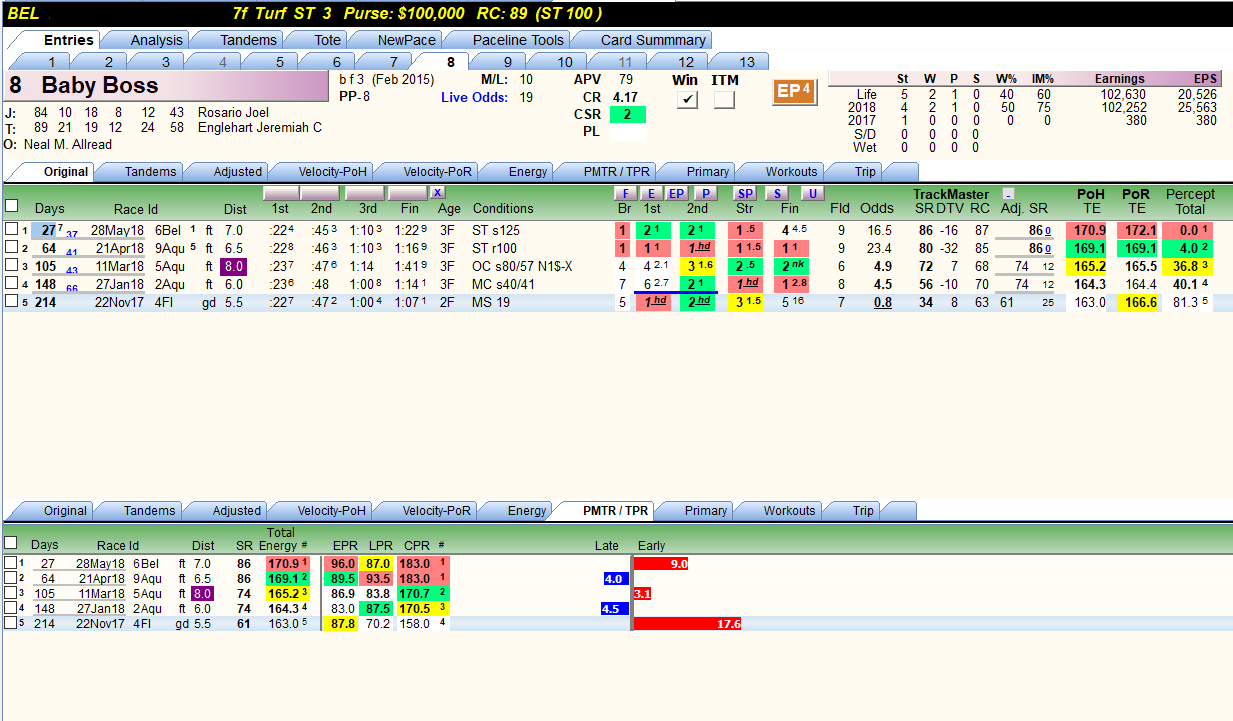1233x721 pixels.
Task: Click the OC s80/57 N1$-X conditions cell
Action: click(521, 266)
